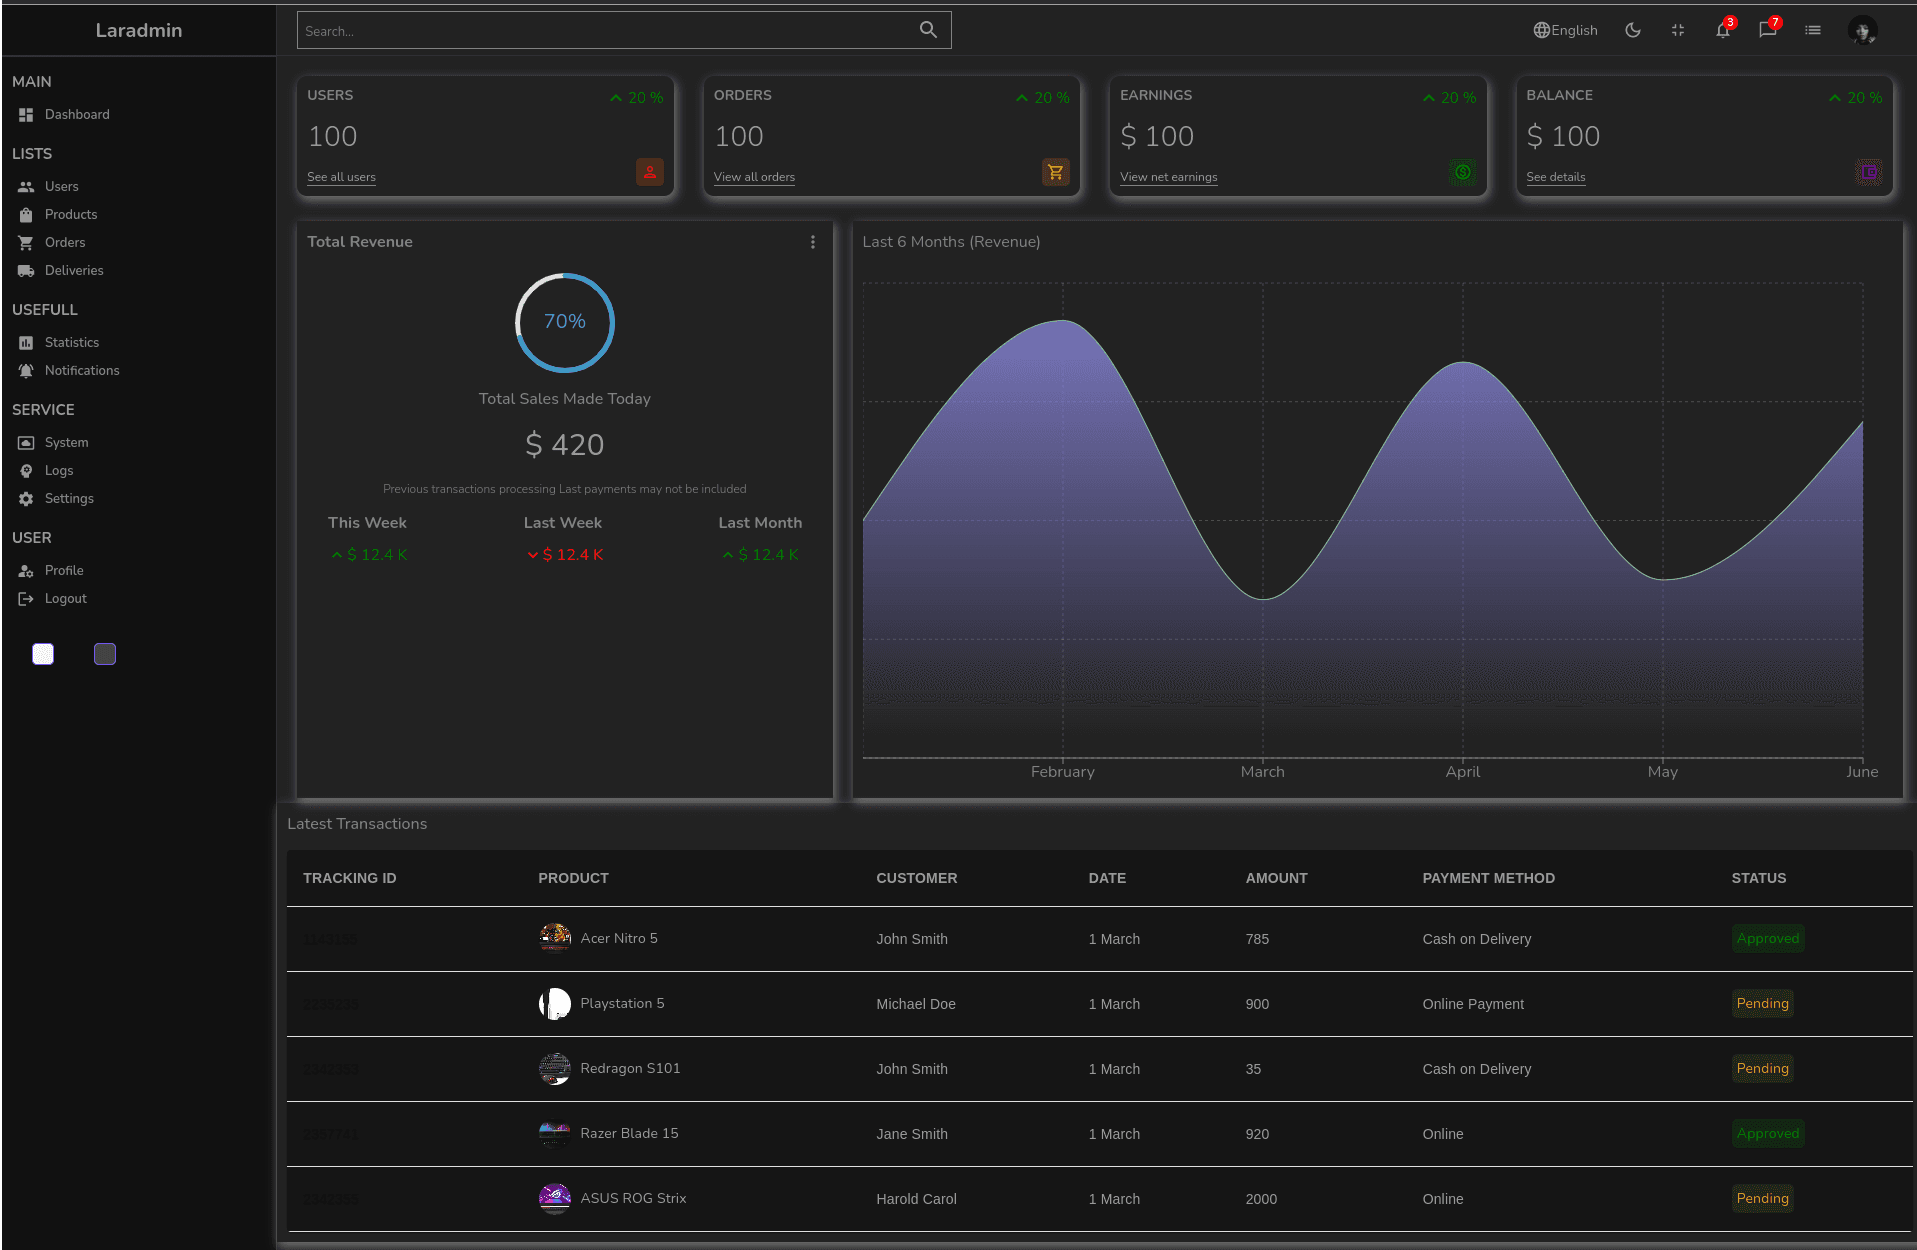Toggle dark mode with the moon icon
This screenshot has width=1917, height=1250.
pyautogui.click(x=1632, y=30)
